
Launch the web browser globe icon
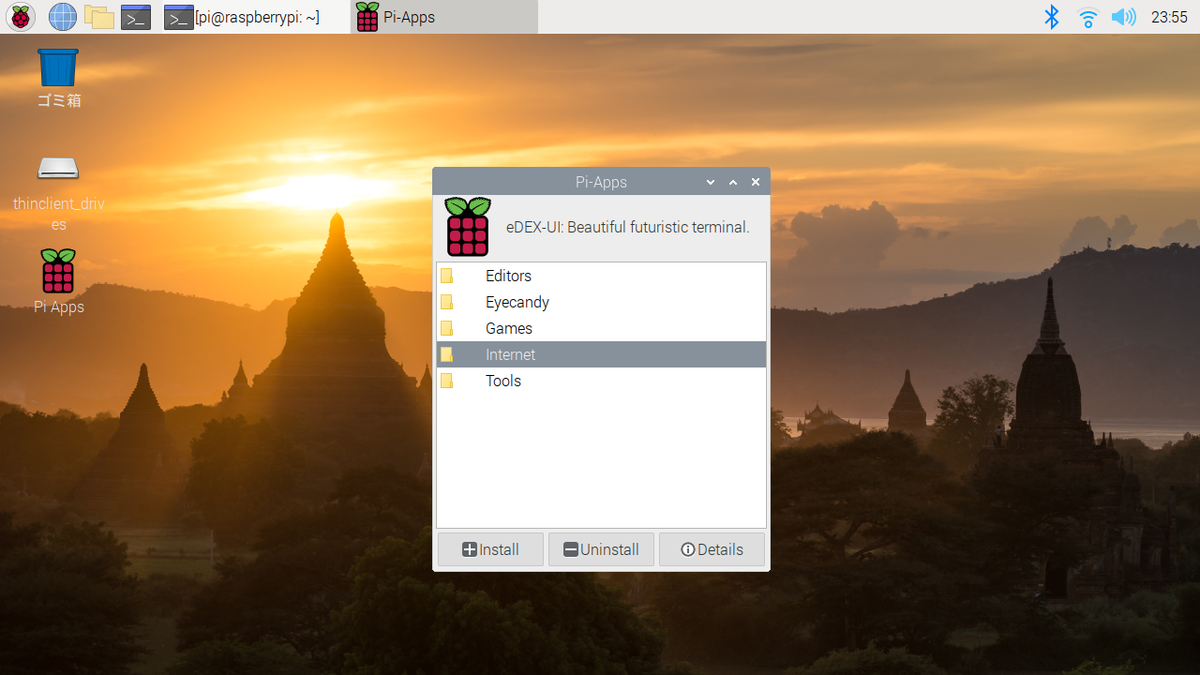pyautogui.click(x=62, y=16)
